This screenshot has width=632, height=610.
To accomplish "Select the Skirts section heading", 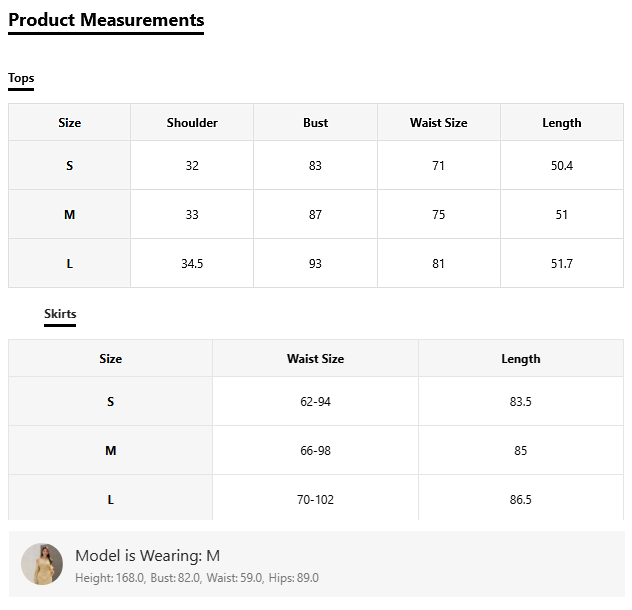I will [60, 314].
